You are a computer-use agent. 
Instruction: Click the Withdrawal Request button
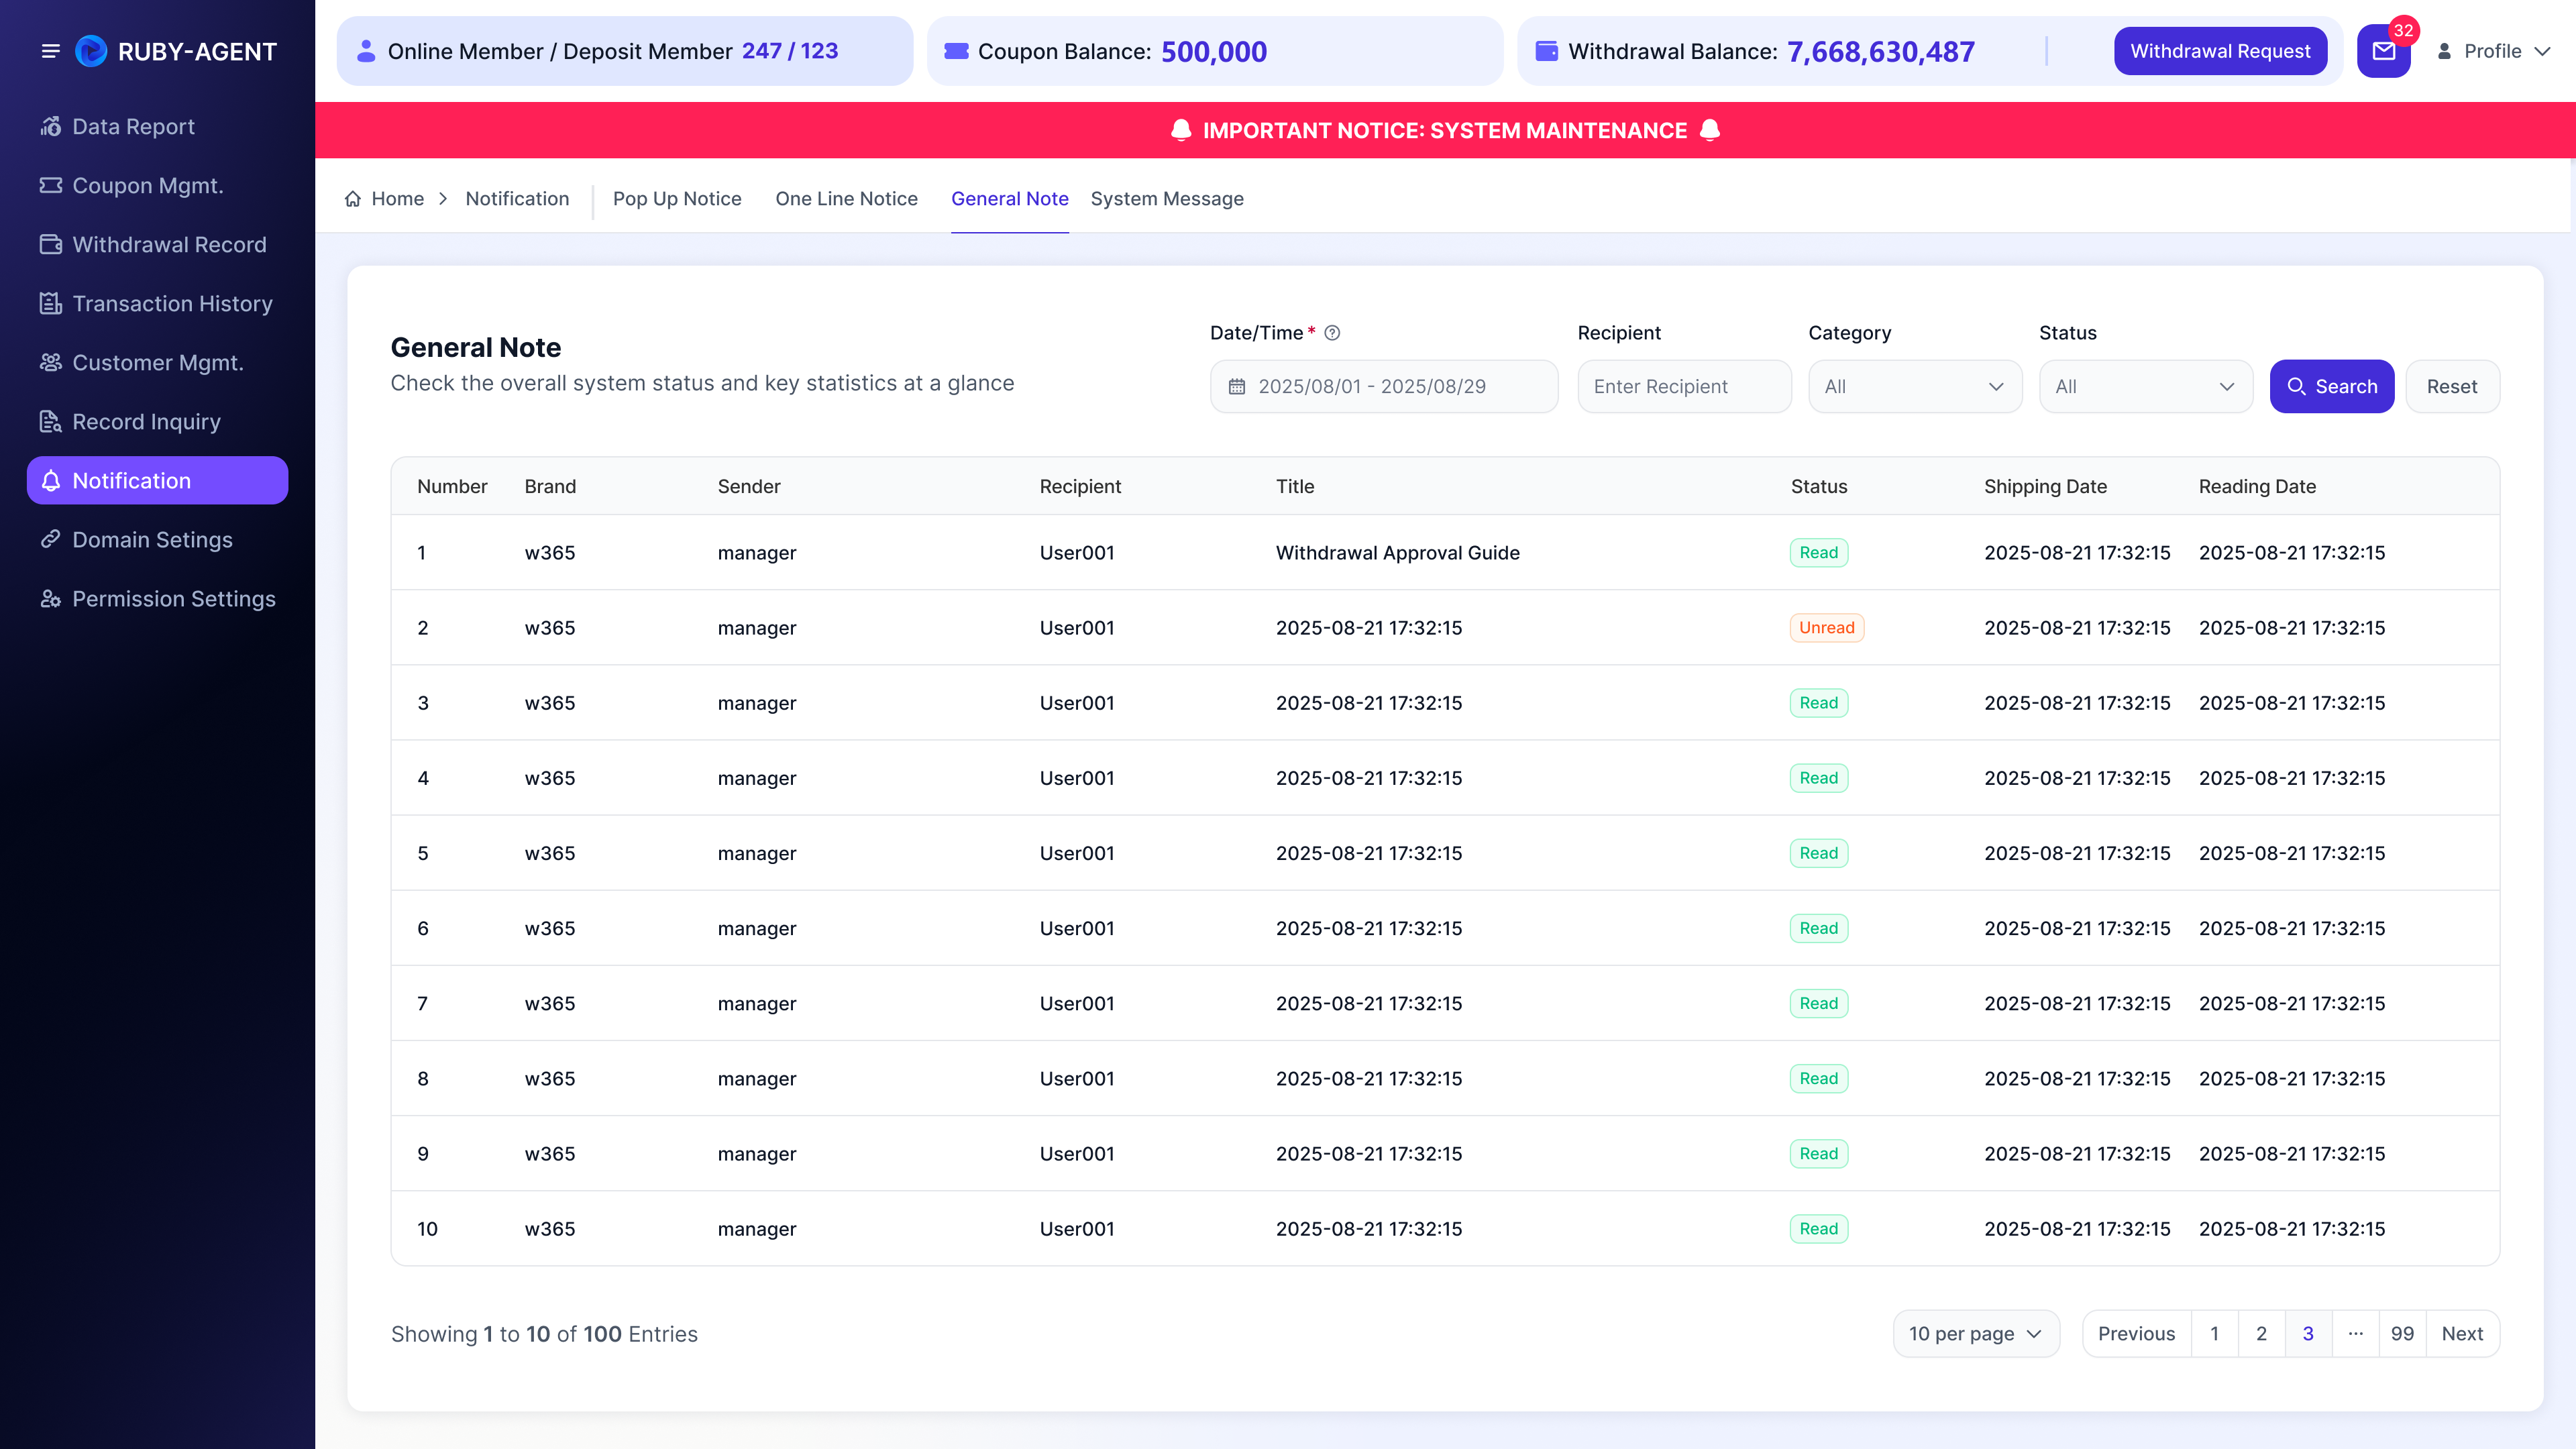click(x=2220, y=51)
